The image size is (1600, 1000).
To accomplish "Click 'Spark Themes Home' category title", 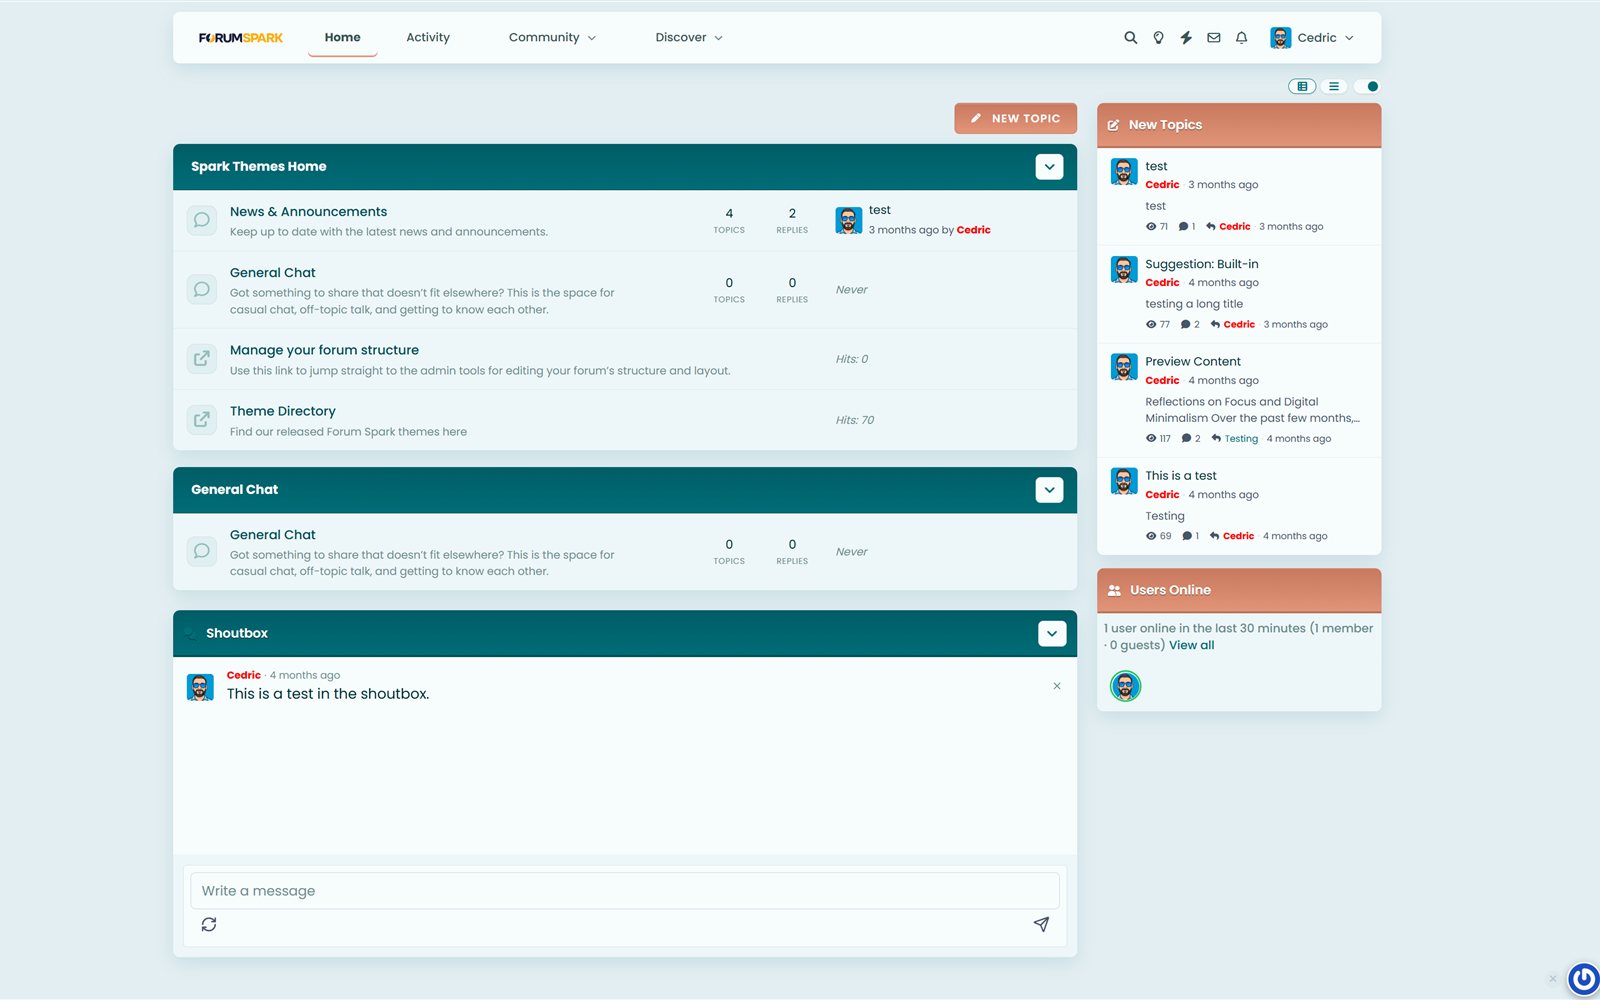I will click(259, 167).
